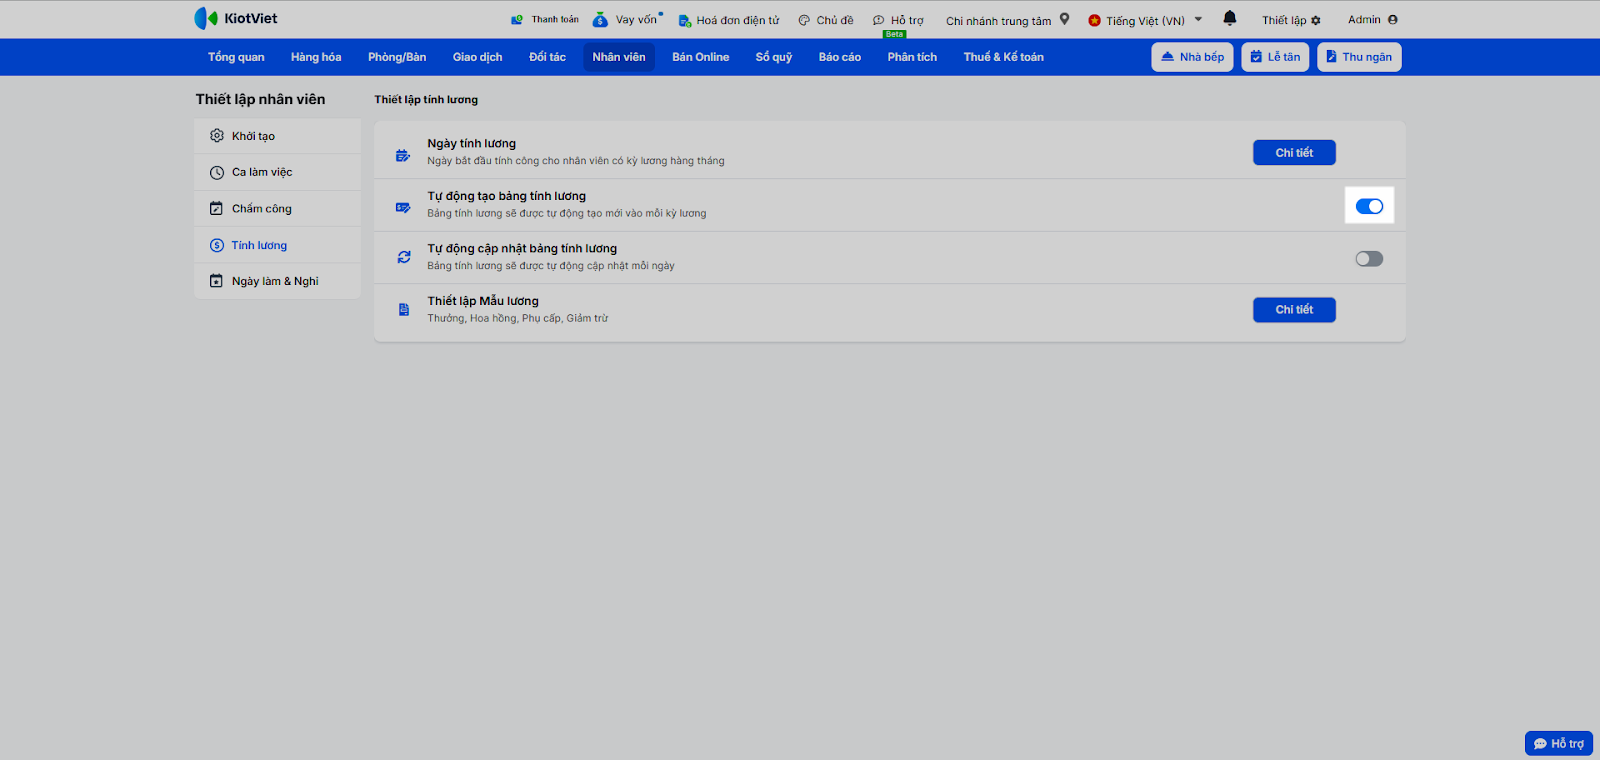Click the Thiết lập Mẫu lương title text

[483, 301]
